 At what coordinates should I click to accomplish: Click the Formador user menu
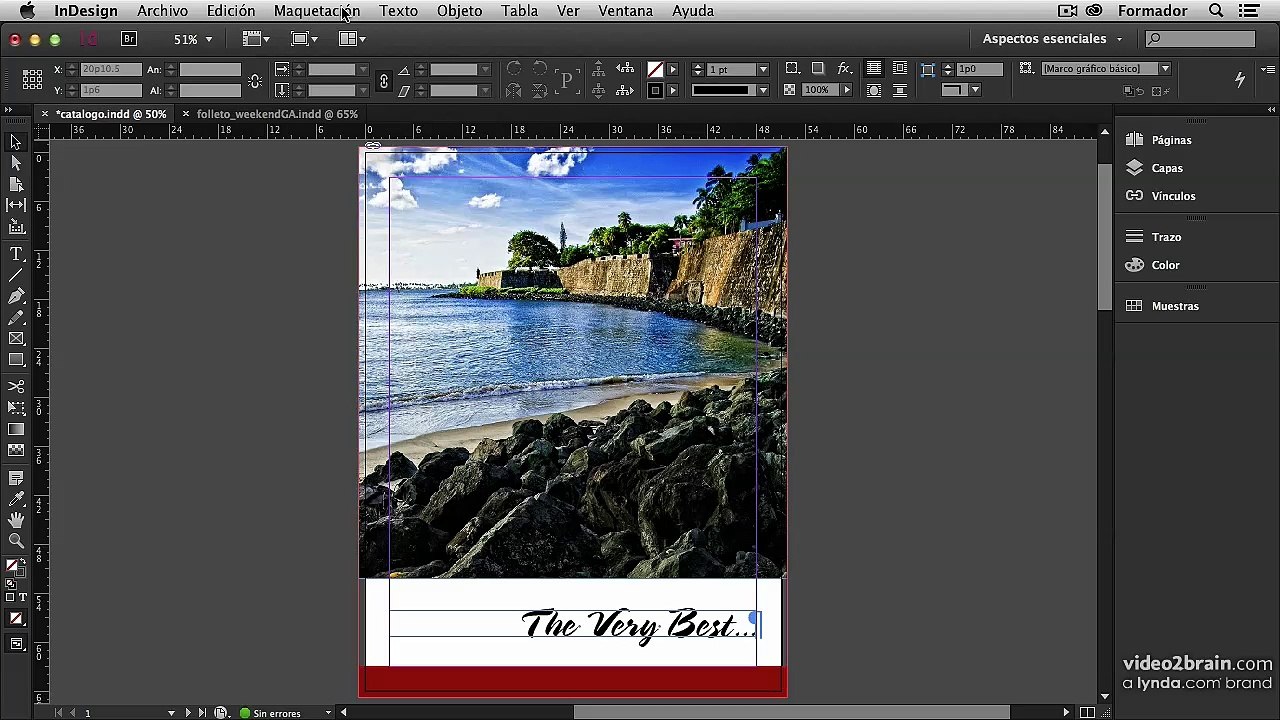[x=1152, y=11]
